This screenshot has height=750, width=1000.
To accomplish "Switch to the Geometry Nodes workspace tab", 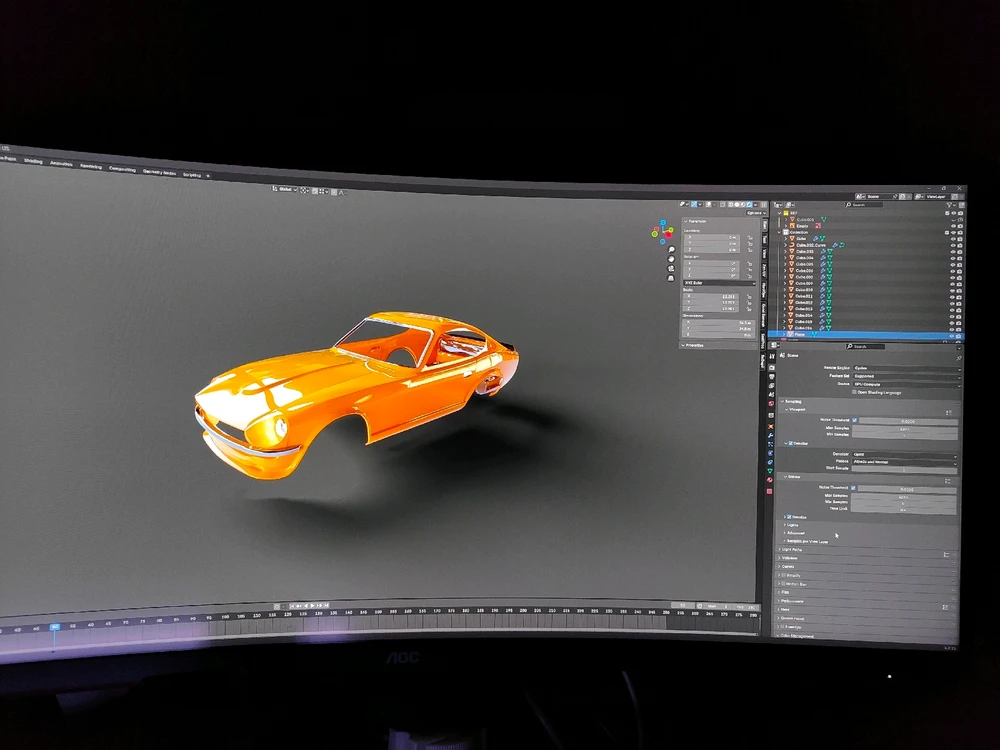I will click(x=158, y=171).
